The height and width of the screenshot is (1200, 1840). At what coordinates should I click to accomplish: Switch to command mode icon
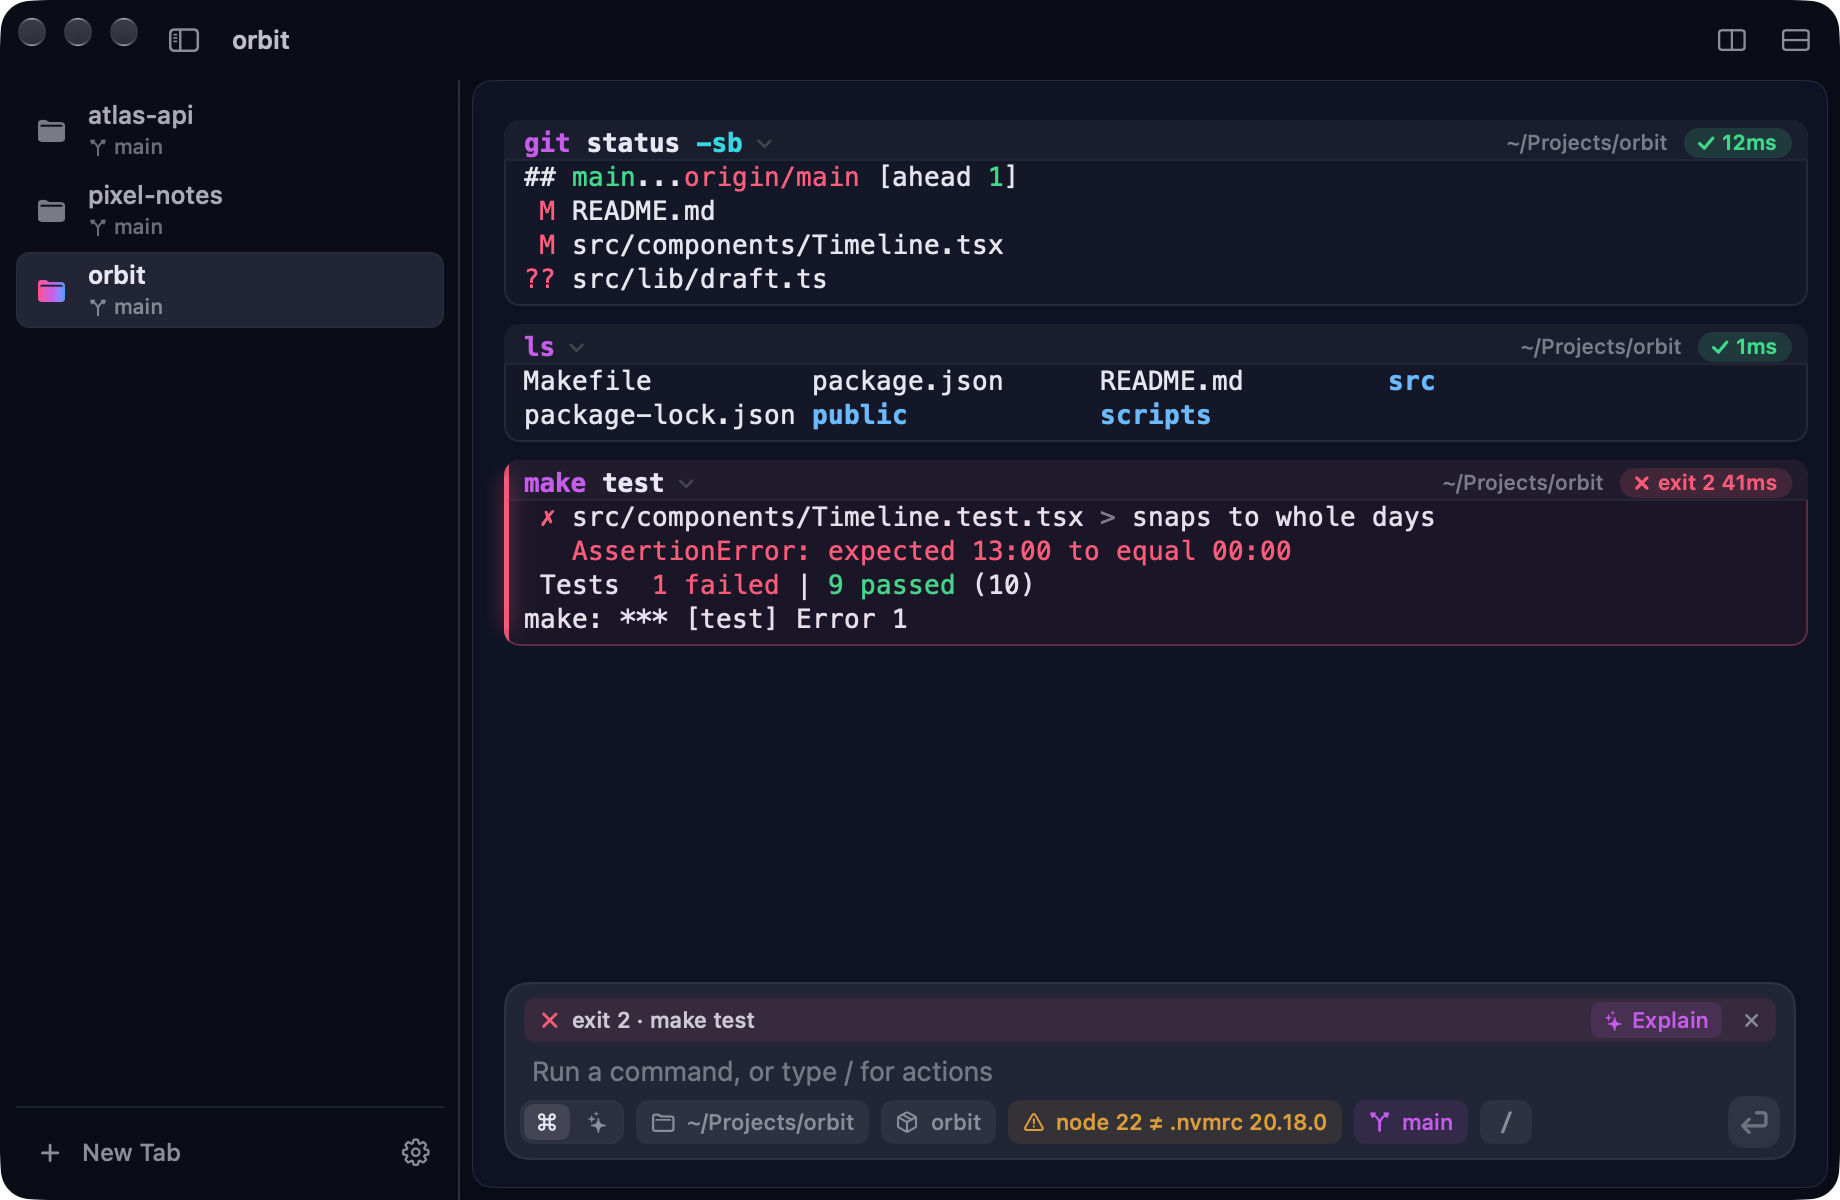tap(547, 1122)
